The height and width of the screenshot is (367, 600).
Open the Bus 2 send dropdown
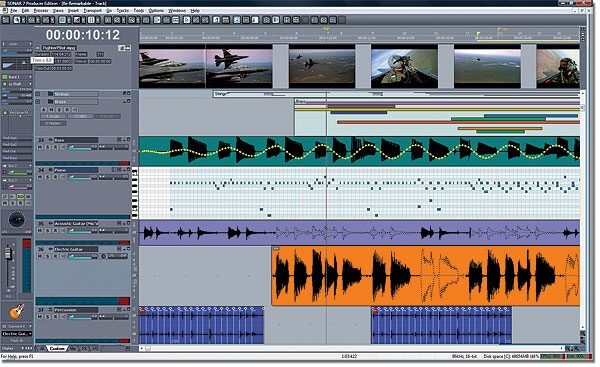coord(30,166)
